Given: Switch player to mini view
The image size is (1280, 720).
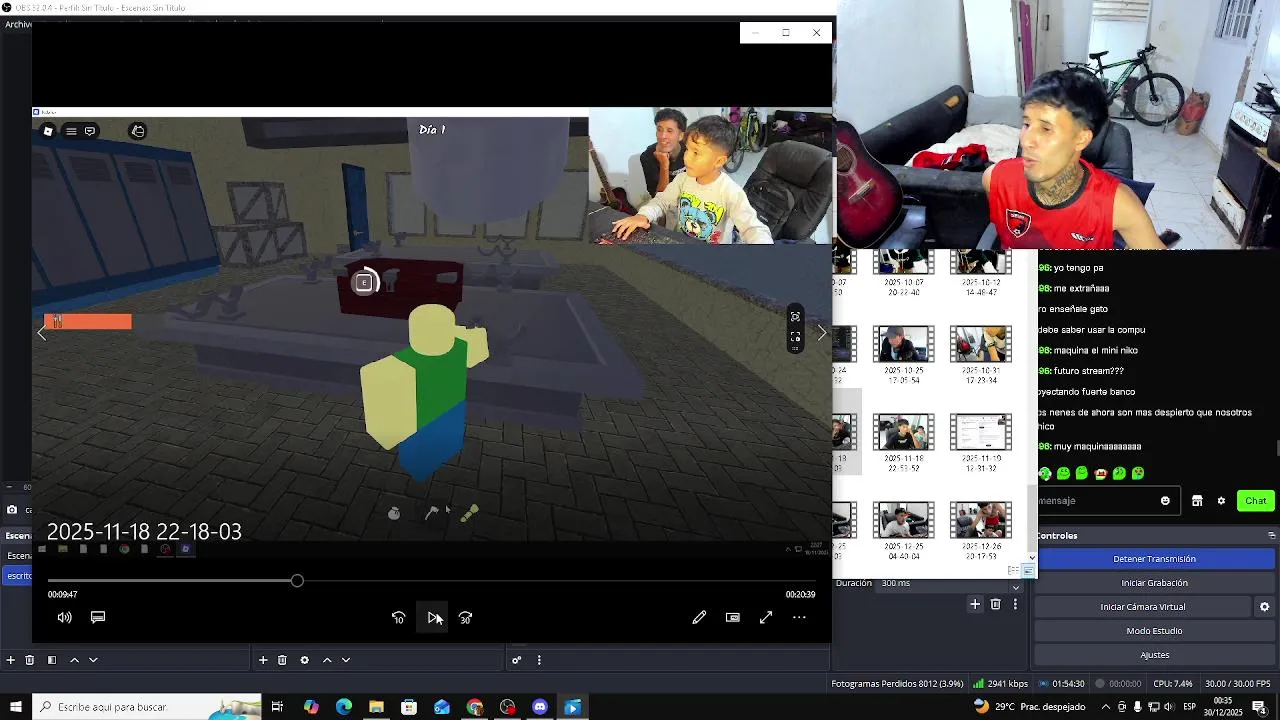Looking at the screenshot, I should (733, 618).
